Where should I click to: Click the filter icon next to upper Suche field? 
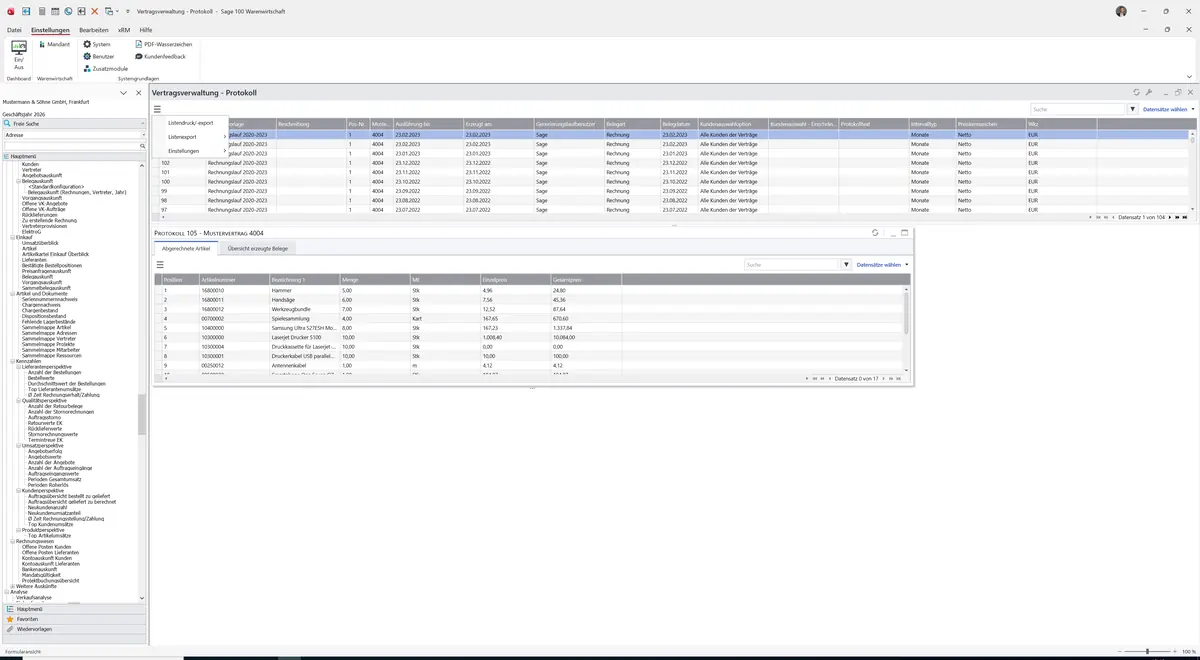click(x=1133, y=109)
